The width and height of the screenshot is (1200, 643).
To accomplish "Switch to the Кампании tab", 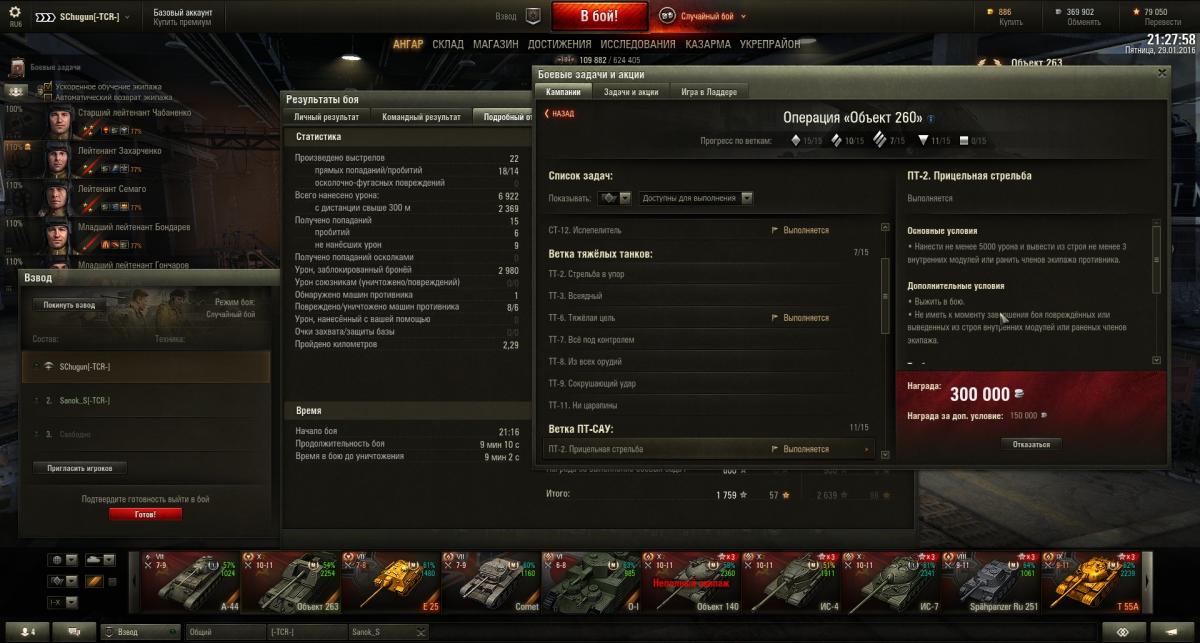I will click(564, 91).
